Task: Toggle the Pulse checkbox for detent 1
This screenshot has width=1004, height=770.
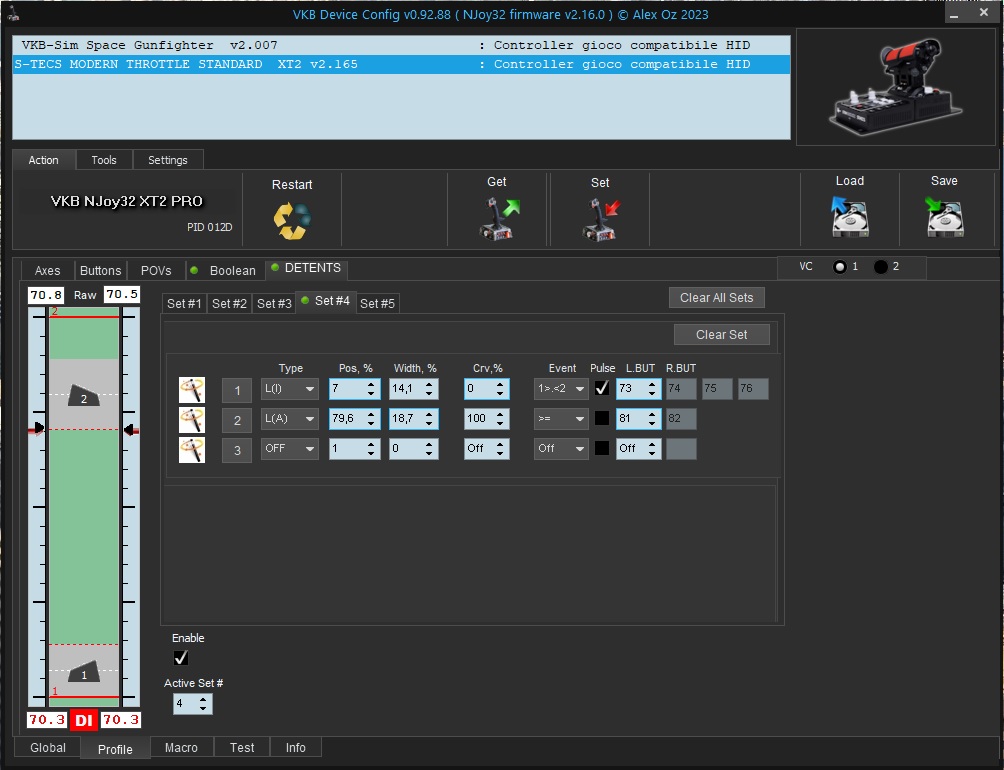Action: 602,389
